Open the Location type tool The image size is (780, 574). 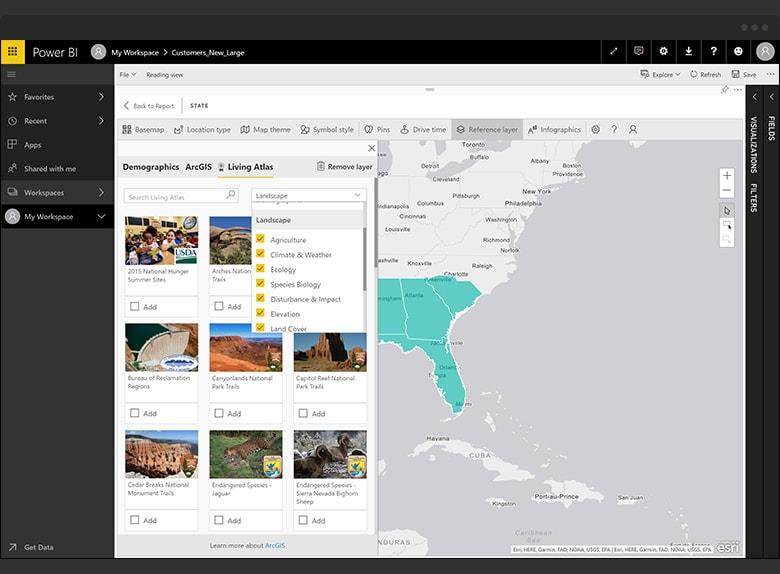pos(202,129)
